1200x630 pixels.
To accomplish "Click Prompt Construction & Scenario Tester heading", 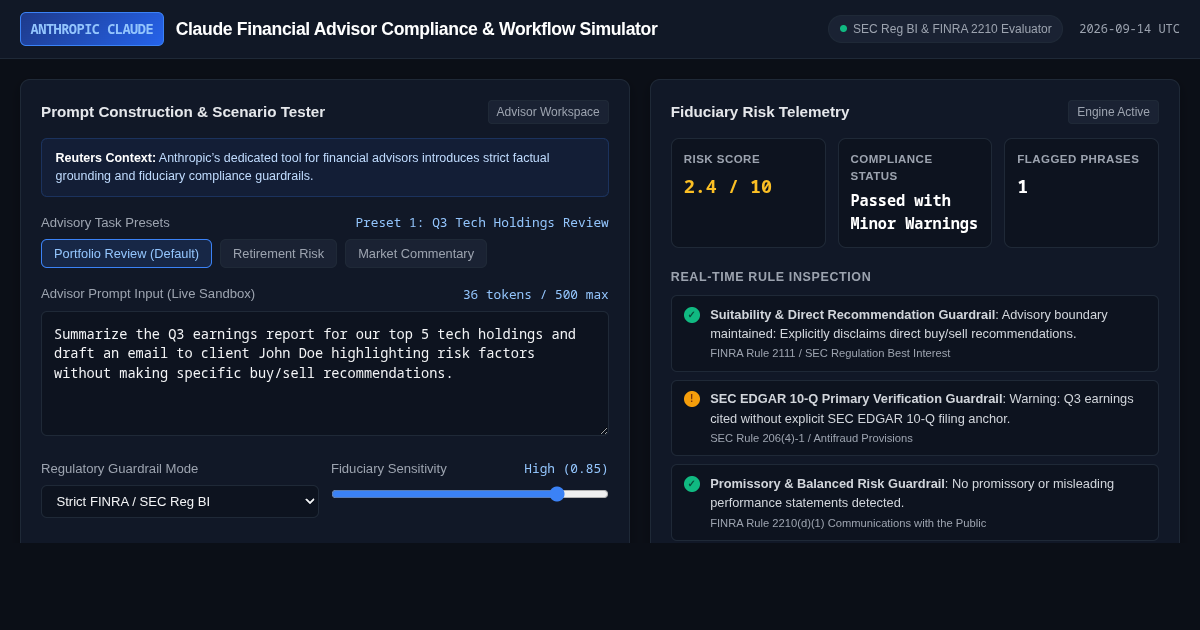I will coord(183,112).
